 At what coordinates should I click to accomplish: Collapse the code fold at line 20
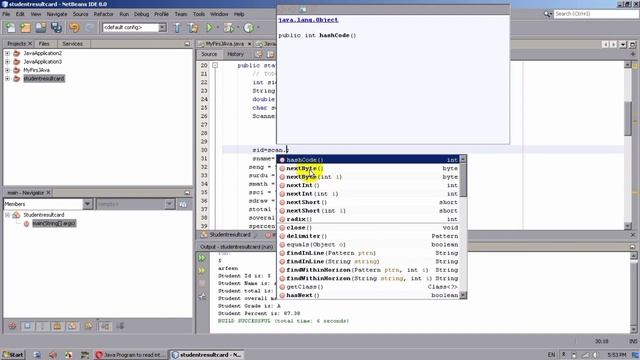click(215, 65)
